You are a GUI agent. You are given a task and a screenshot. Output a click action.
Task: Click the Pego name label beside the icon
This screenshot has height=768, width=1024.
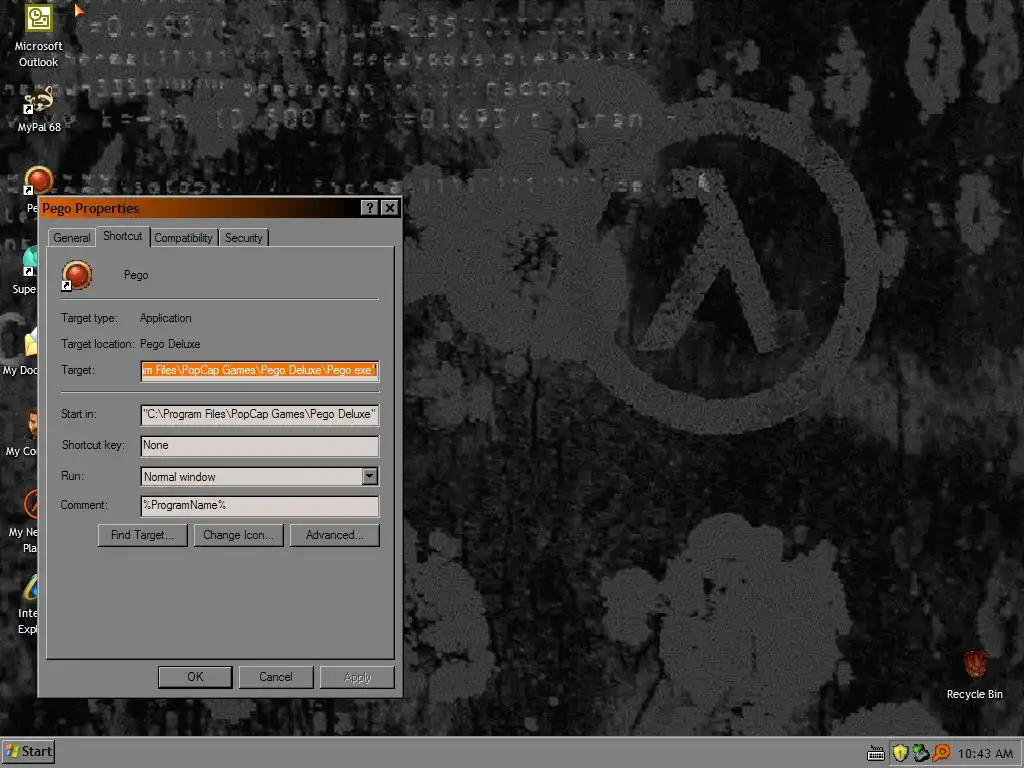point(136,275)
